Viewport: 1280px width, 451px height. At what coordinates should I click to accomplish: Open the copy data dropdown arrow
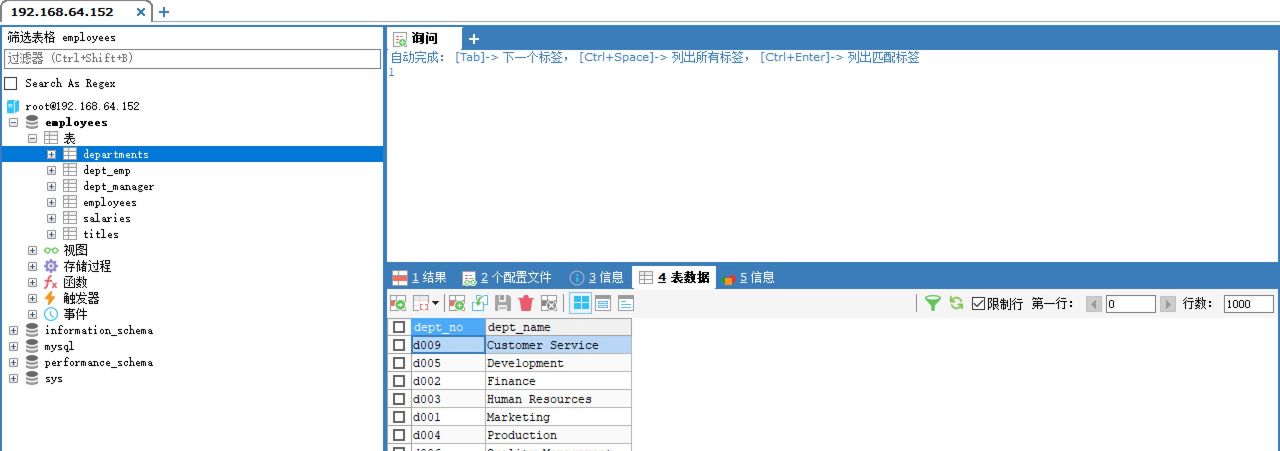(436, 303)
